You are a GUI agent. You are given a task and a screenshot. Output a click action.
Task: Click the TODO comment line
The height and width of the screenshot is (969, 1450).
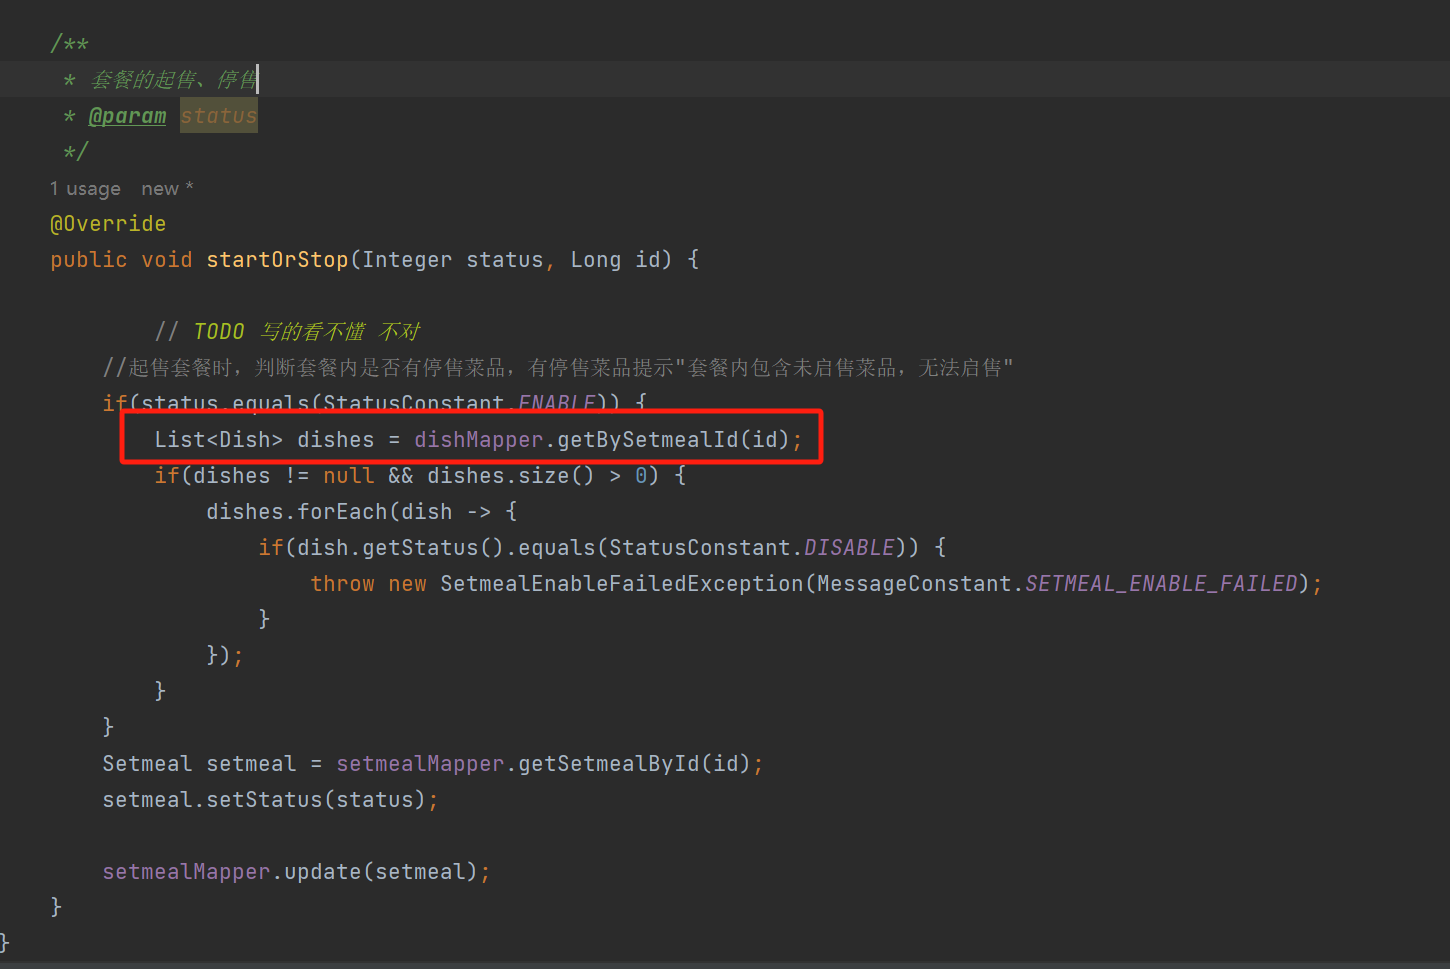[x=288, y=332]
